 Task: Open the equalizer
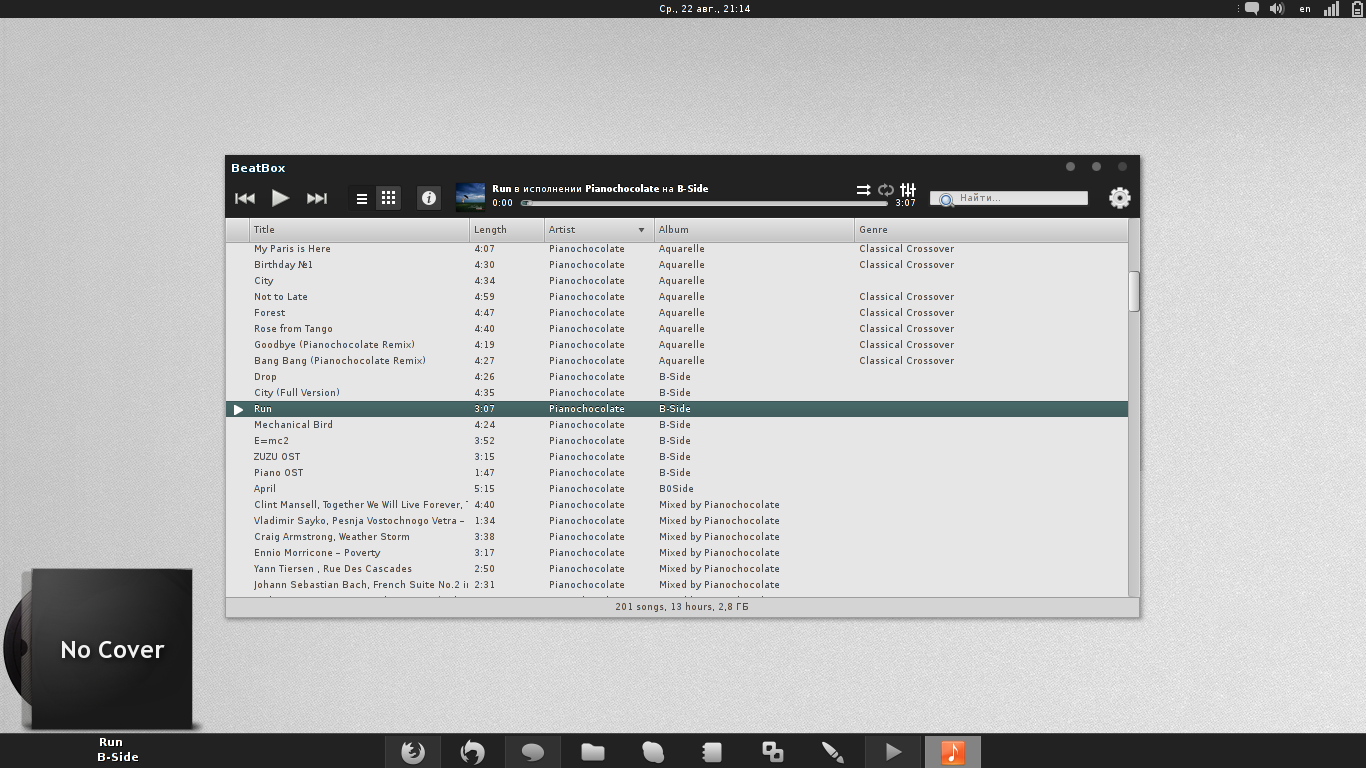(908, 189)
